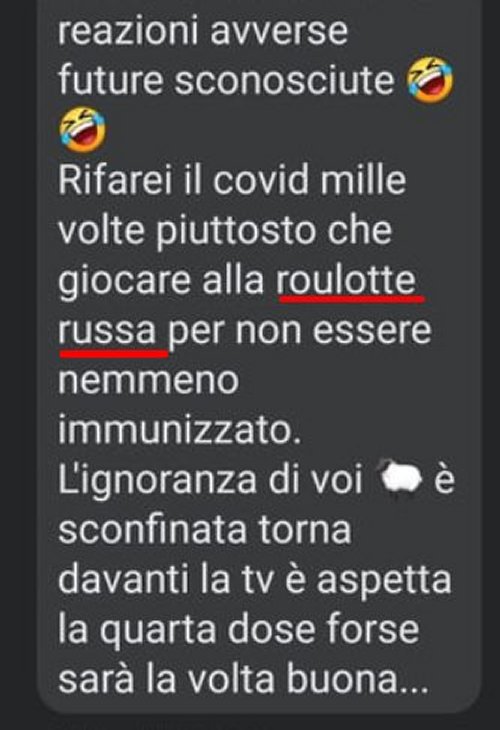
Task: Click the laughing emoji on its own line
Action: tap(83, 130)
